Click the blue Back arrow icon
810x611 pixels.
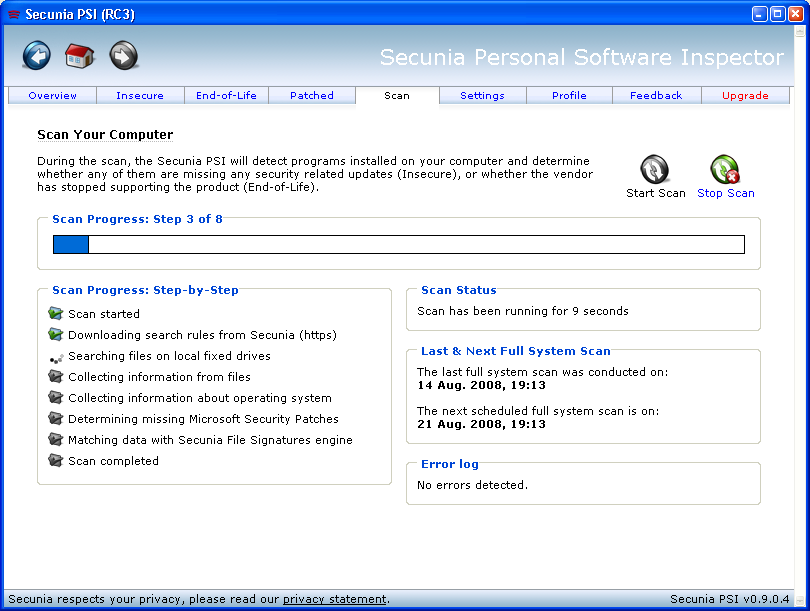[x=37, y=56]
